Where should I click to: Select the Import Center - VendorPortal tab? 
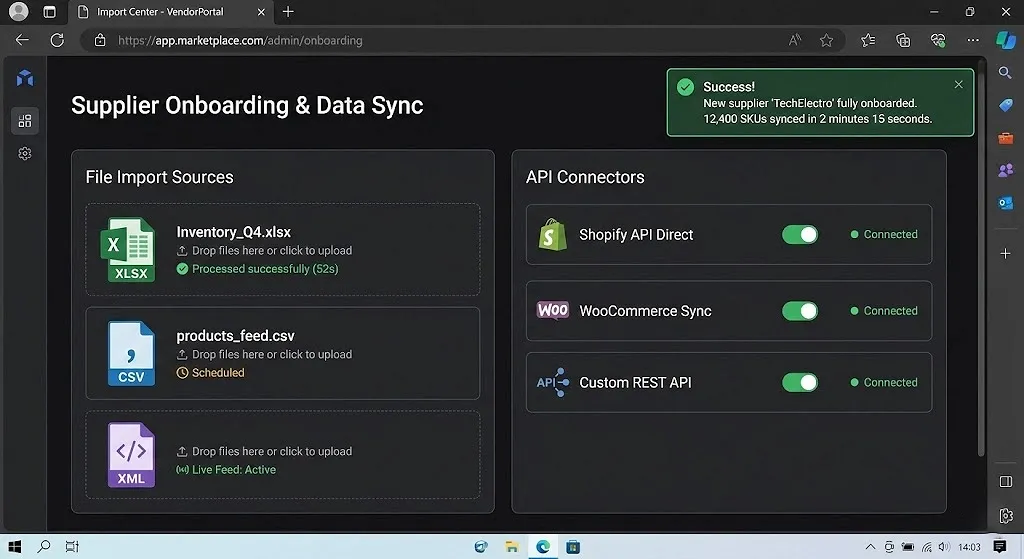(x=160, y=12)
